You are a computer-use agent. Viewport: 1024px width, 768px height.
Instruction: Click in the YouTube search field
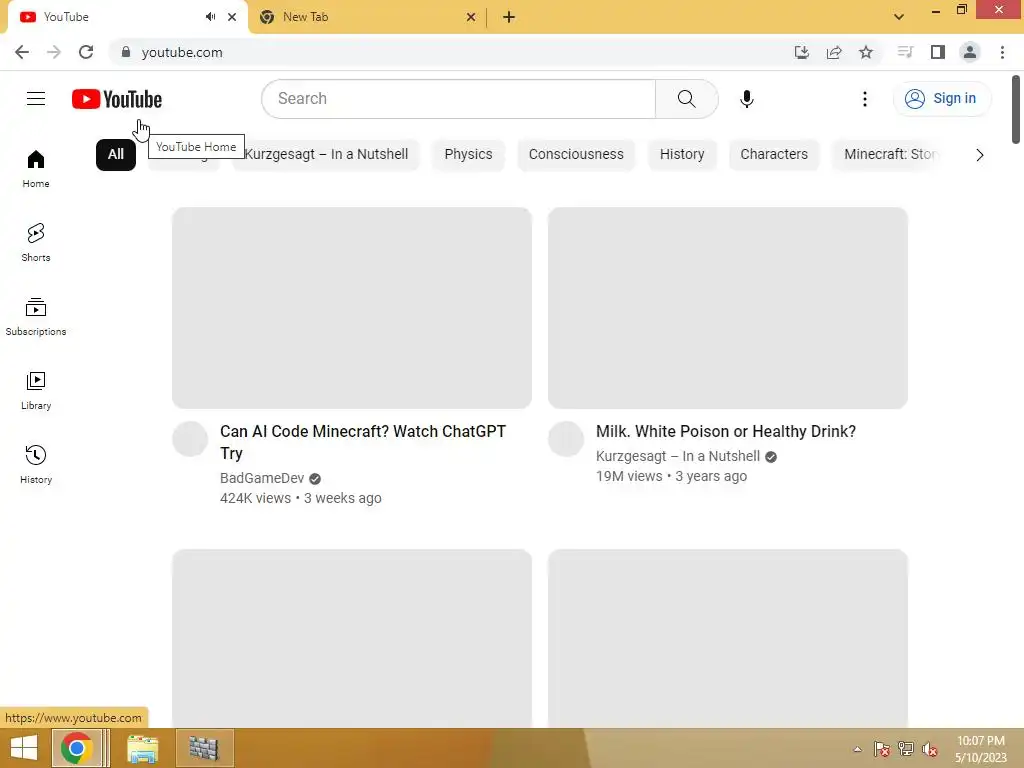coord(458,99)
